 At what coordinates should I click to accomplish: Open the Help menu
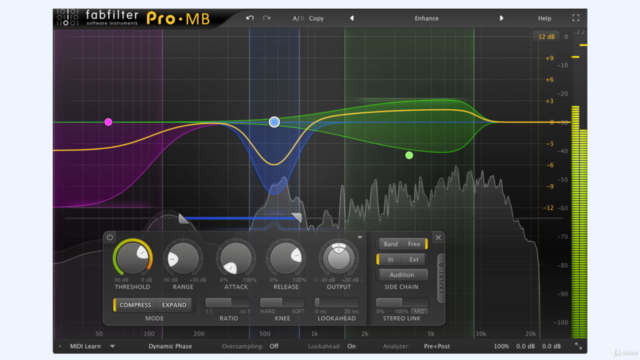[x=544, y=18]
